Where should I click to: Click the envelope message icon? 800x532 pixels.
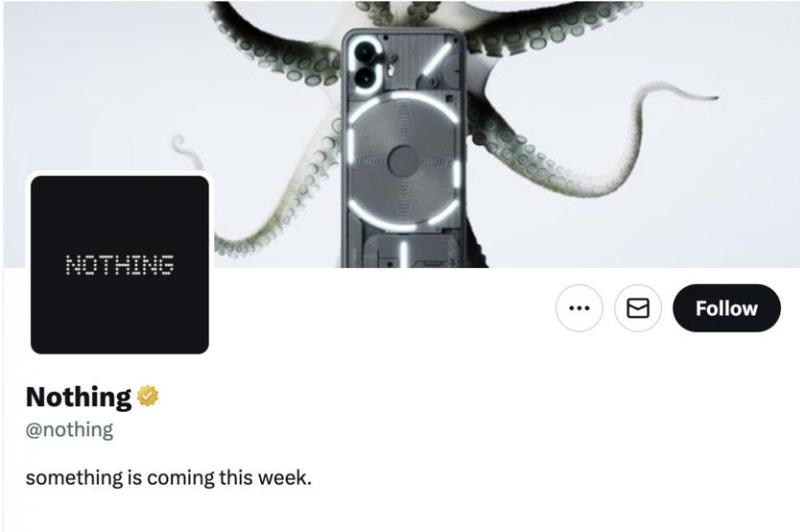(638, 308)
